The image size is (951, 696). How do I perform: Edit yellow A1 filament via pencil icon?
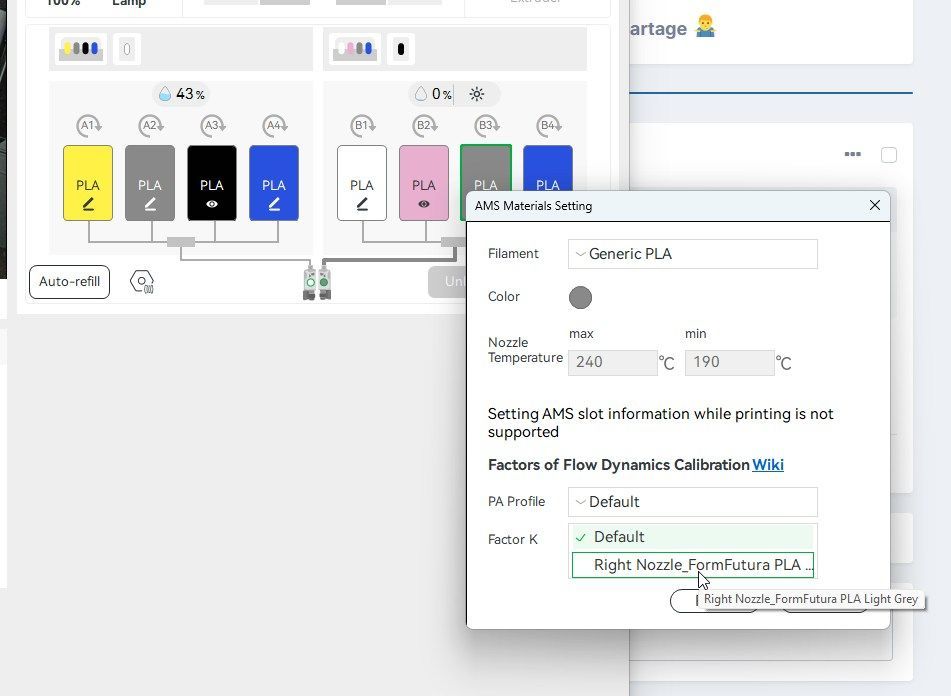click(88, 204)
